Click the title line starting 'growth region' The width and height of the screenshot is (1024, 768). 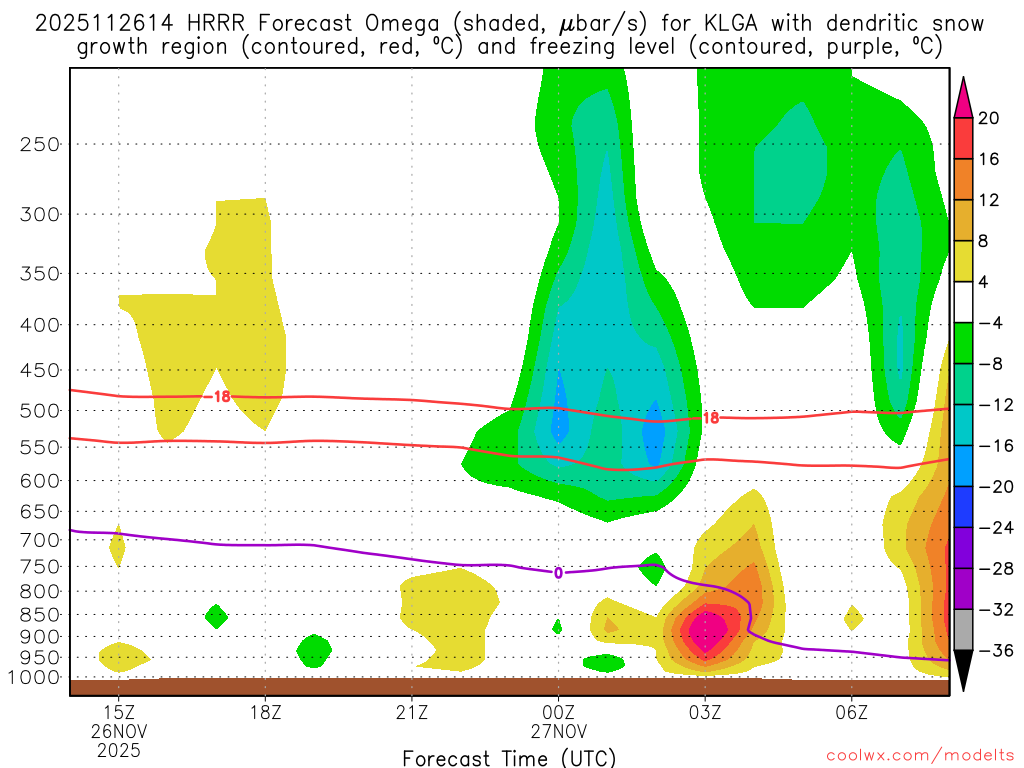[x=509, y=46]
